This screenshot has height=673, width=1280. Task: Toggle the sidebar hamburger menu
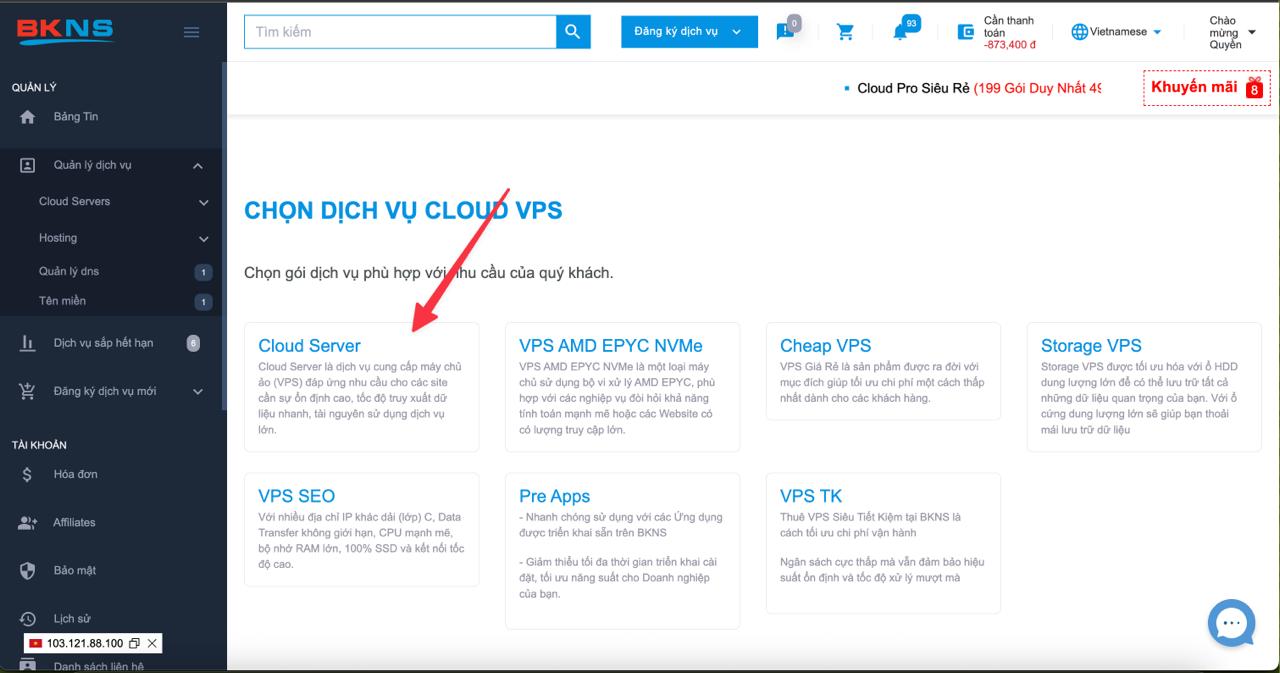[x=191, y=30]
